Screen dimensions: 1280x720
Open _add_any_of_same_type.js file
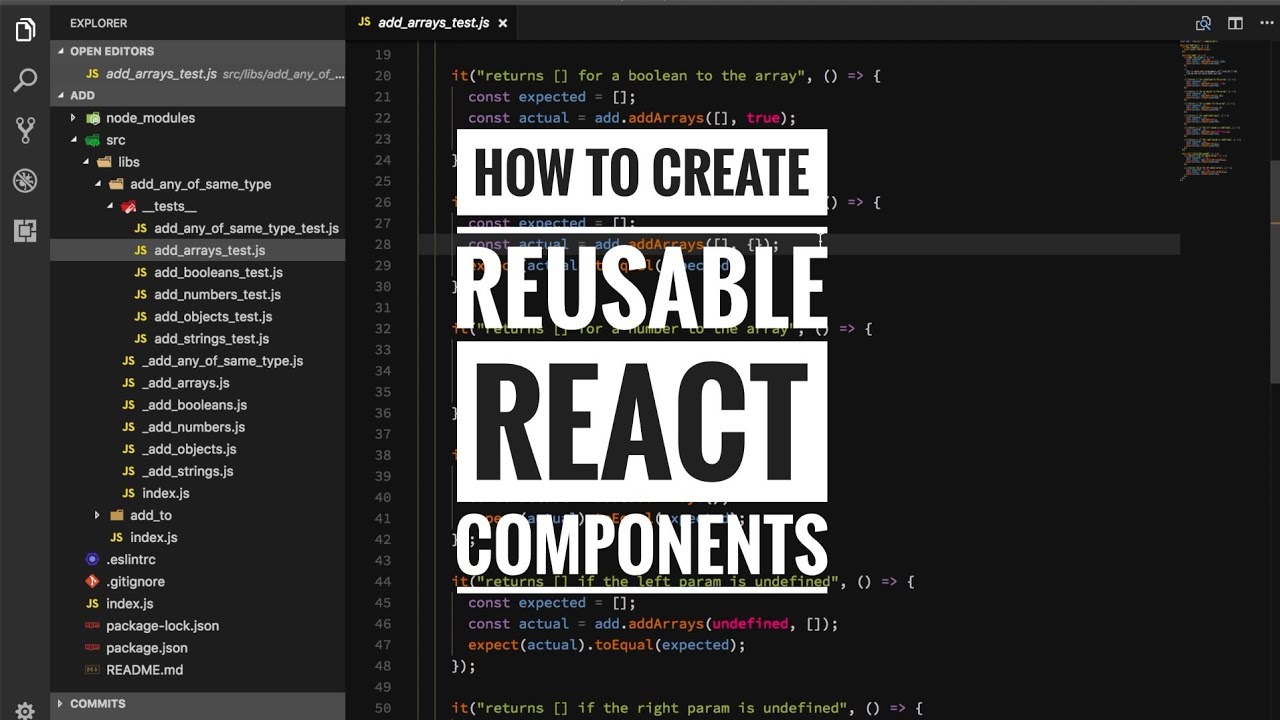point(198,360)
